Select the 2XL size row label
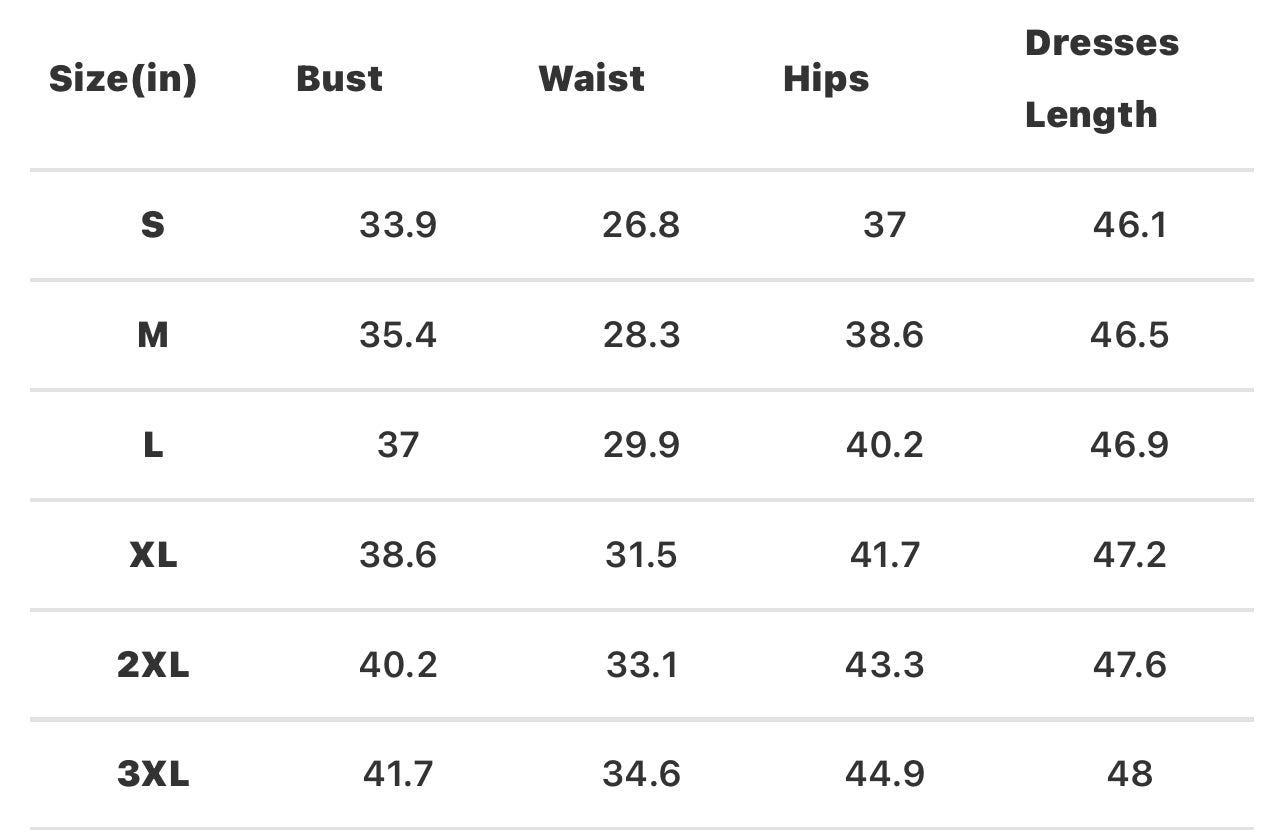The width and height of the screenshot is (1284, 836). coord(152,665)
